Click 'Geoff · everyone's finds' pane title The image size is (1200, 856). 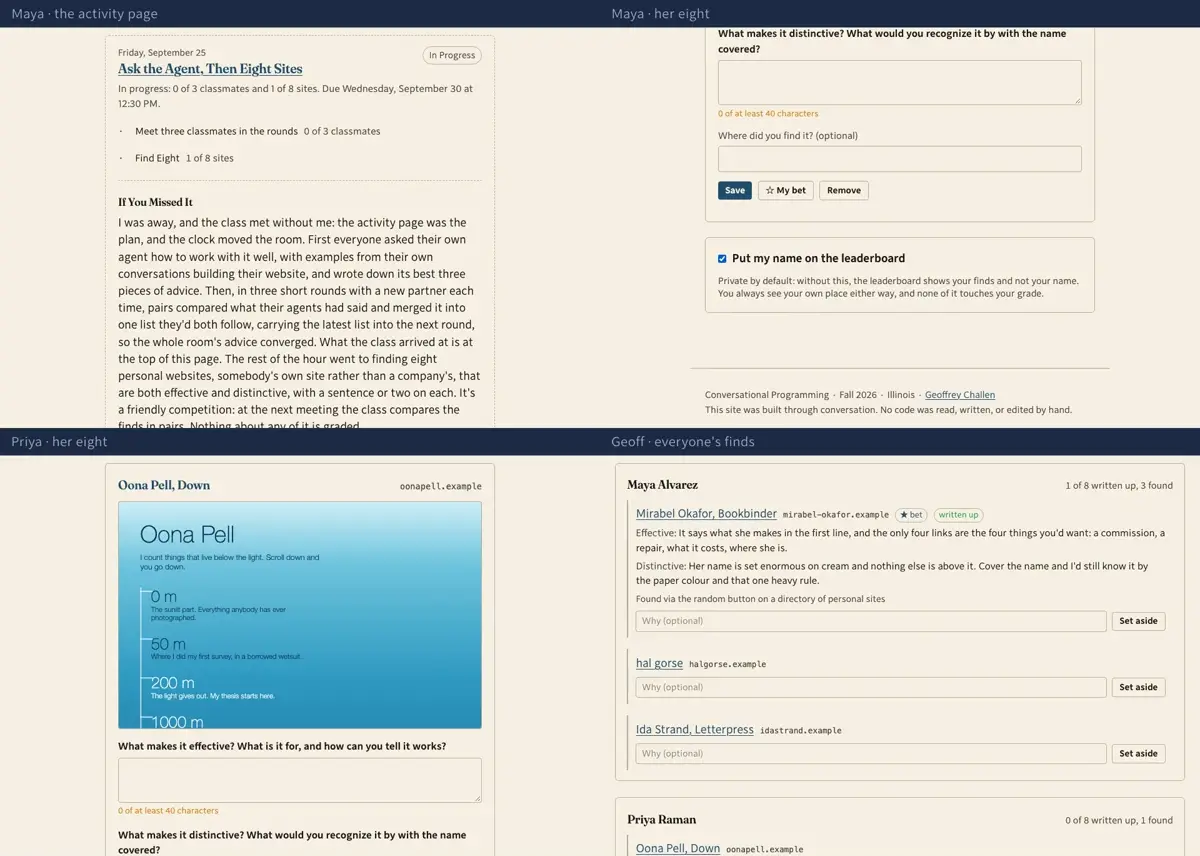pos(683,441)
